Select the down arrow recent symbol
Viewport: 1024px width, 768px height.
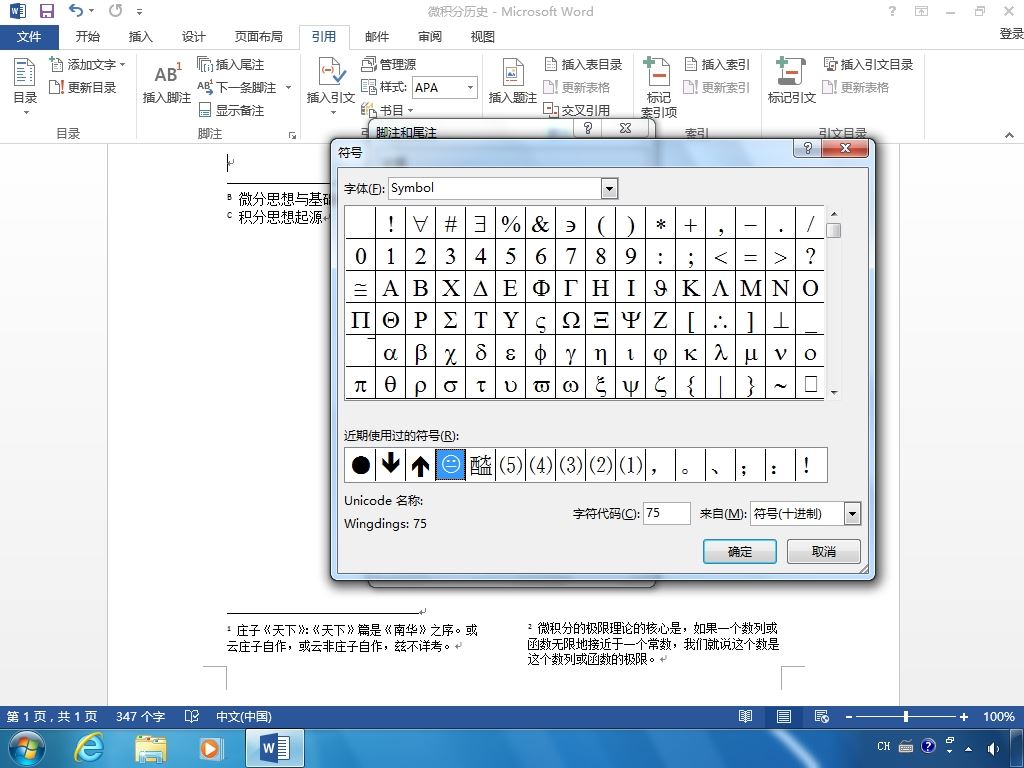pos(391,465)
